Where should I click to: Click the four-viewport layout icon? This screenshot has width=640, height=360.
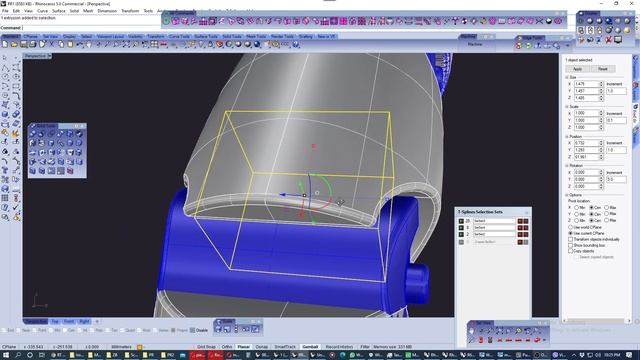click(x=154, y=44)
